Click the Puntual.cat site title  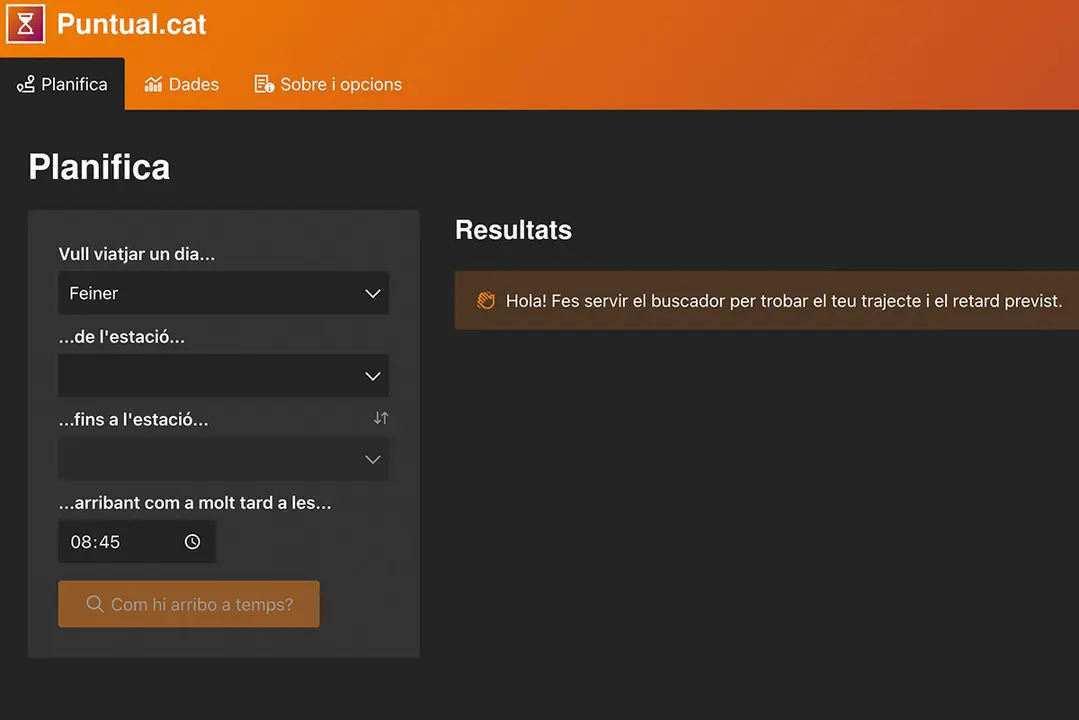pyautogui.click(x=131, y=24)
